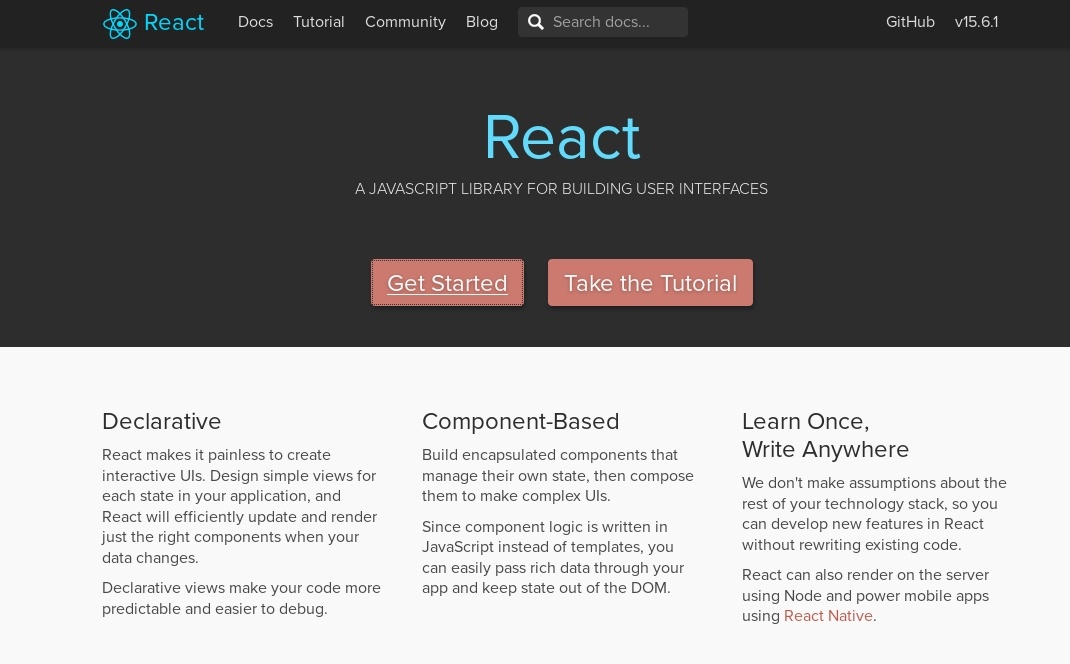Open the Docs menu item
Image resolution: width=1070 pixels, height=664 pixels.
255,22
